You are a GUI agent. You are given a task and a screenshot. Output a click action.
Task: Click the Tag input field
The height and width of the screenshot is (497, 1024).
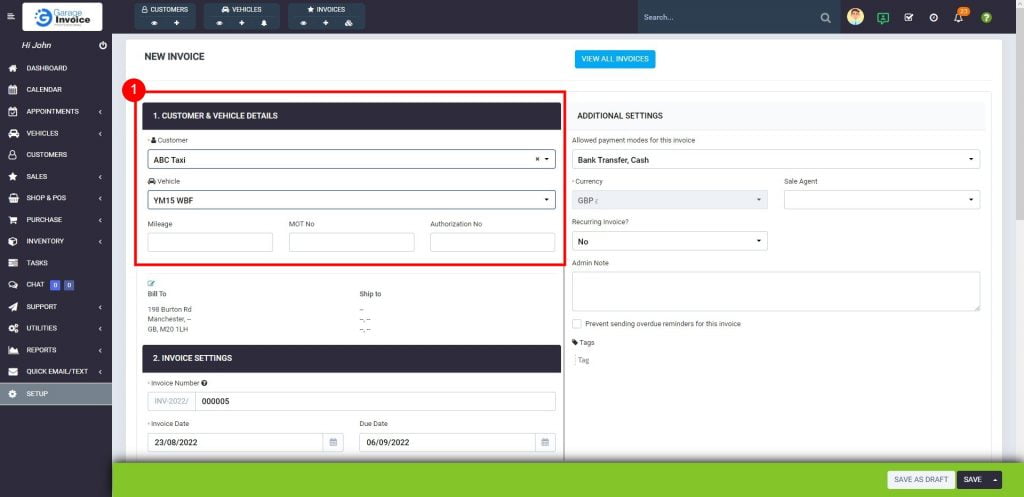click(x=584, y=360)
